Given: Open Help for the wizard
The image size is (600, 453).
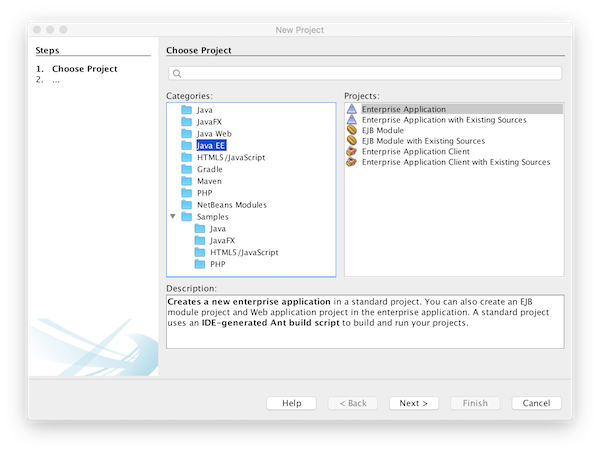Looking at the screenshot, I should click(x=292, y=403).
